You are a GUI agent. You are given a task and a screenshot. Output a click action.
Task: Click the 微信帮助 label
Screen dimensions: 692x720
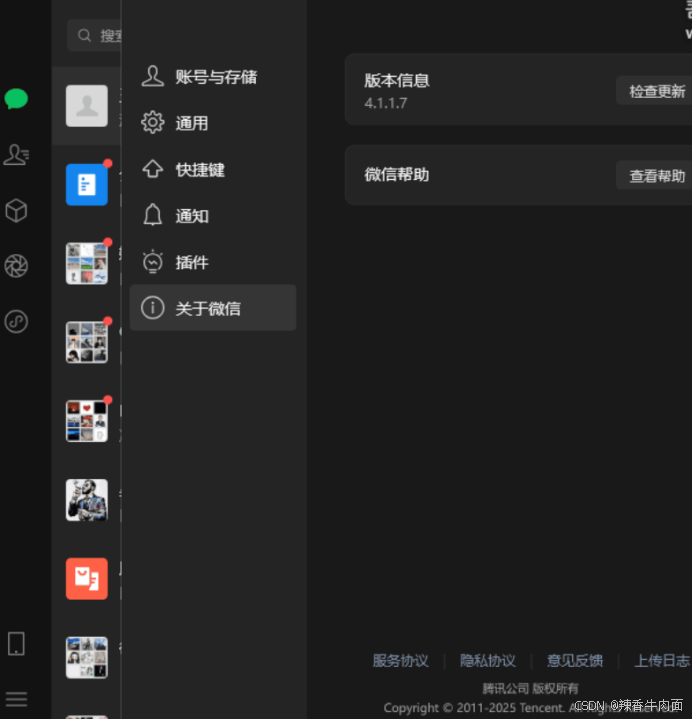click(x=397, y=174)
